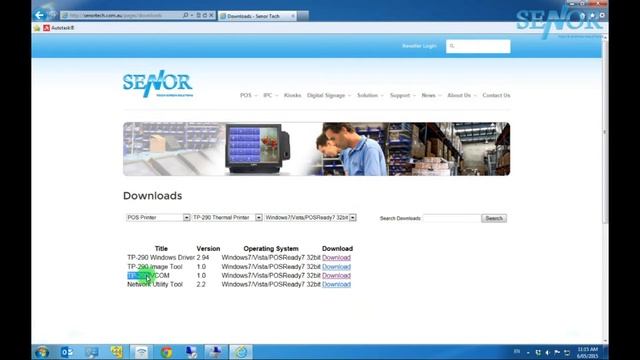Open the POS navigation menu
Screen dimensions: 640x360
tap(248, 95)
